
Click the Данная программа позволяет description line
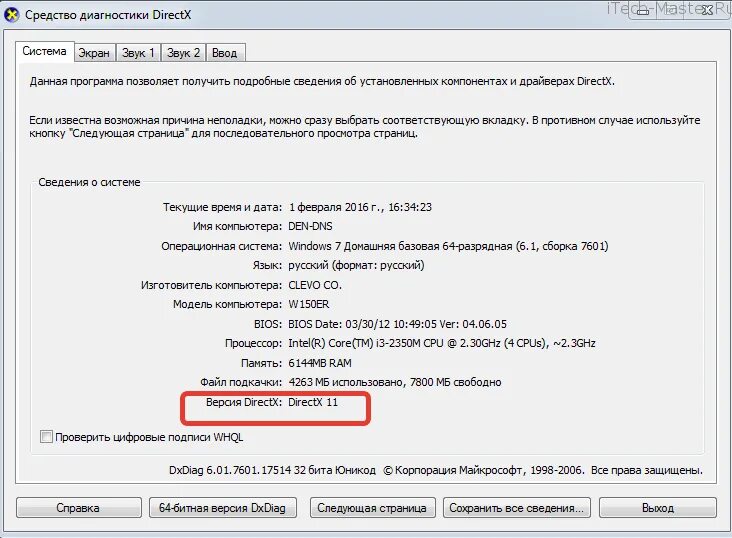tap(322, 81)
